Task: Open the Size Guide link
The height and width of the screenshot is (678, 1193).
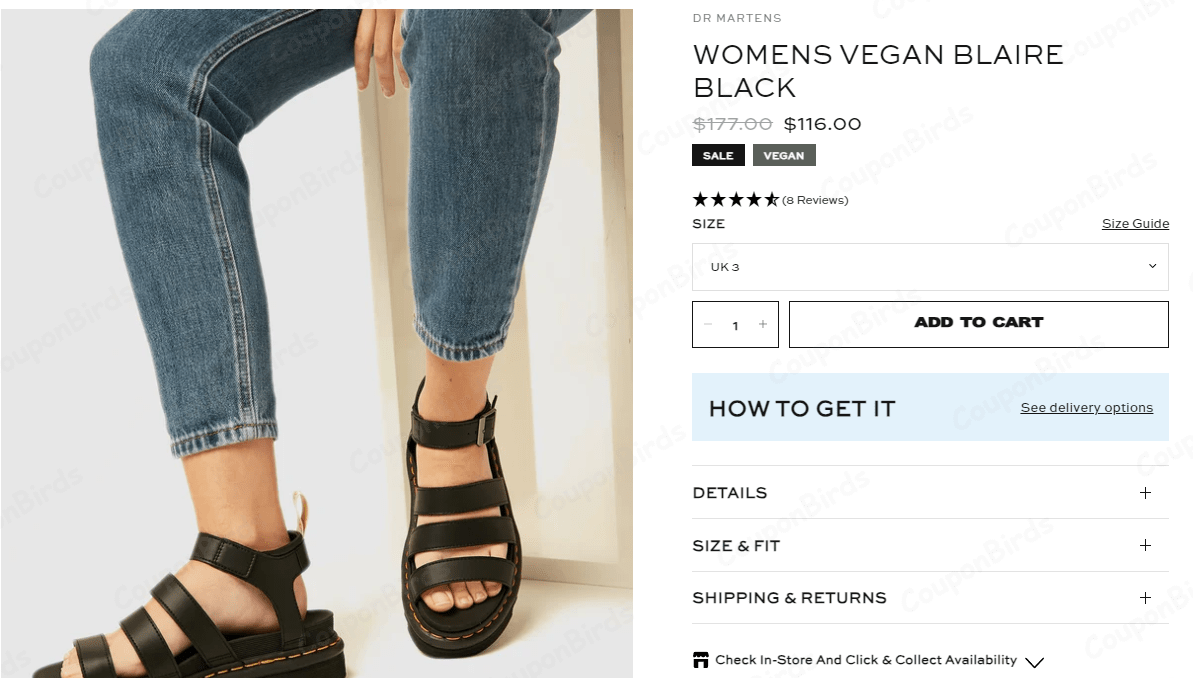Action: pyautogui.click(x=1135, y=224)
